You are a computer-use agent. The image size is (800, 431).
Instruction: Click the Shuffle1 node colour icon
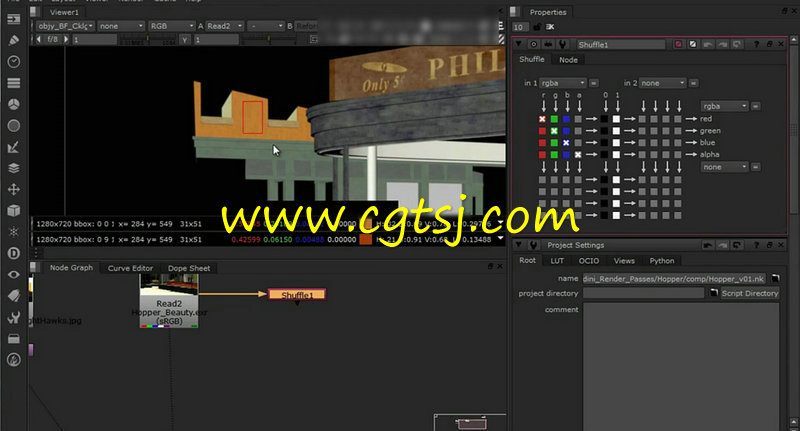pos(678,44)
